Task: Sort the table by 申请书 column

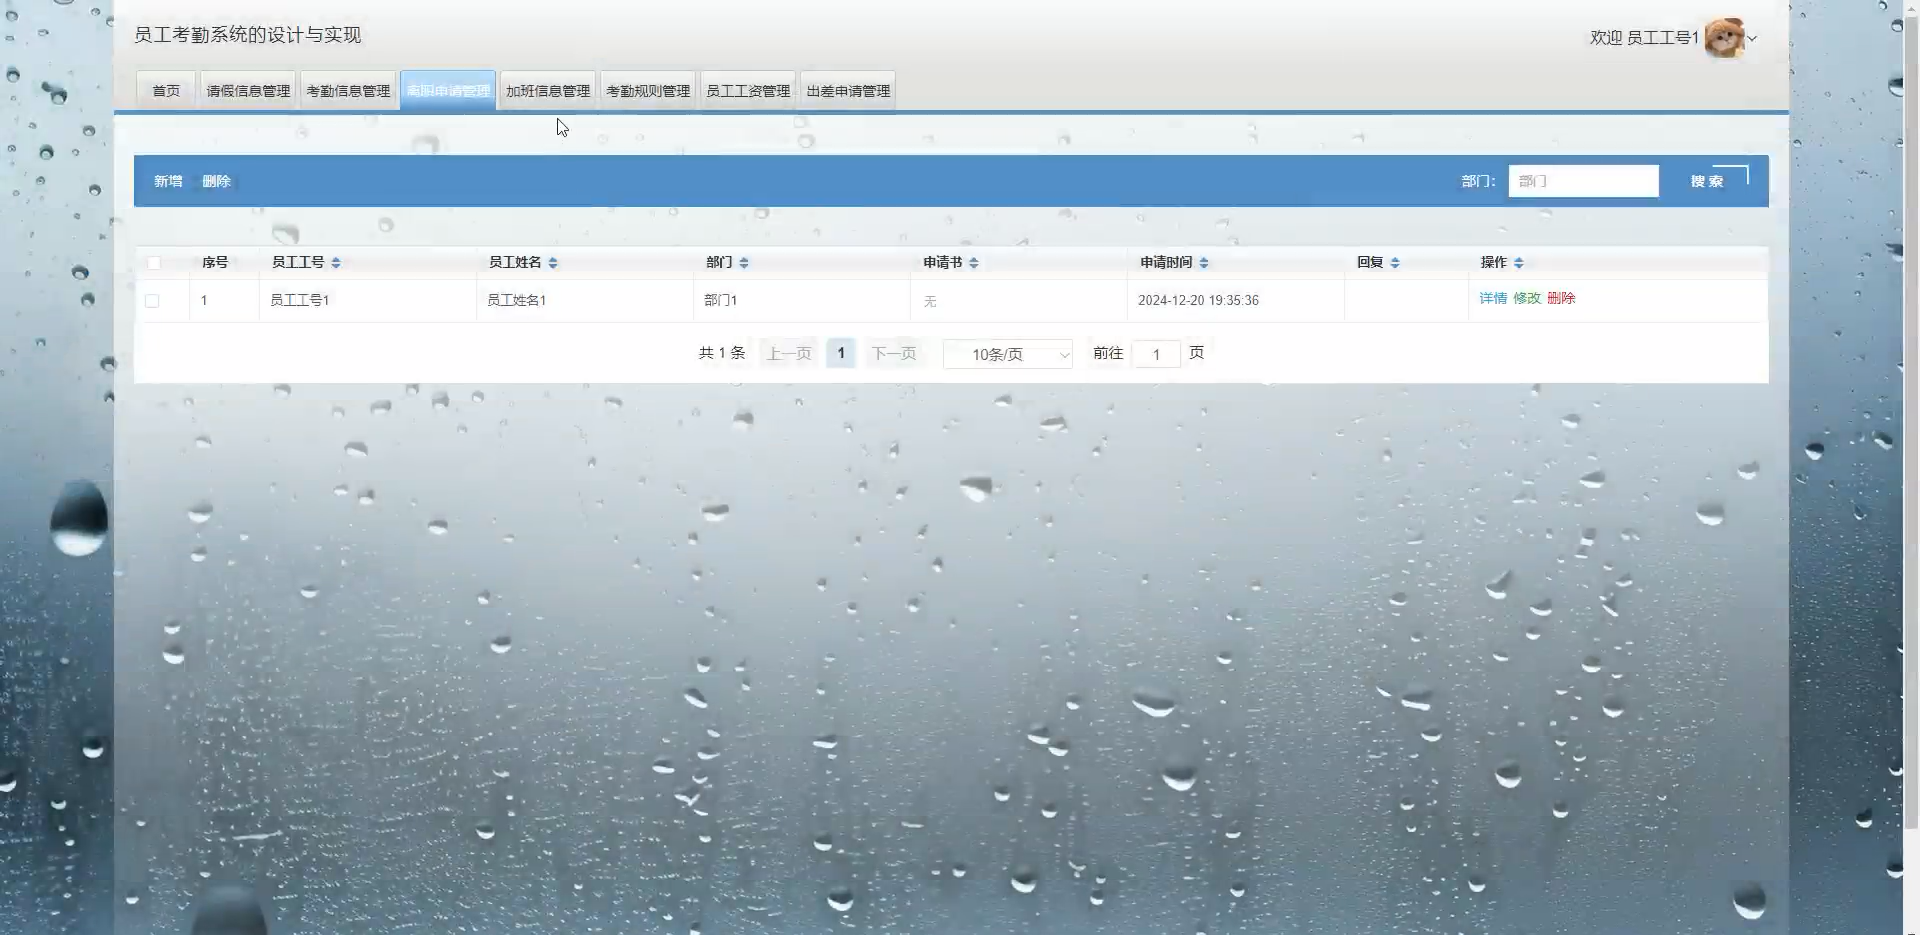Action: (x=975, y=262)
